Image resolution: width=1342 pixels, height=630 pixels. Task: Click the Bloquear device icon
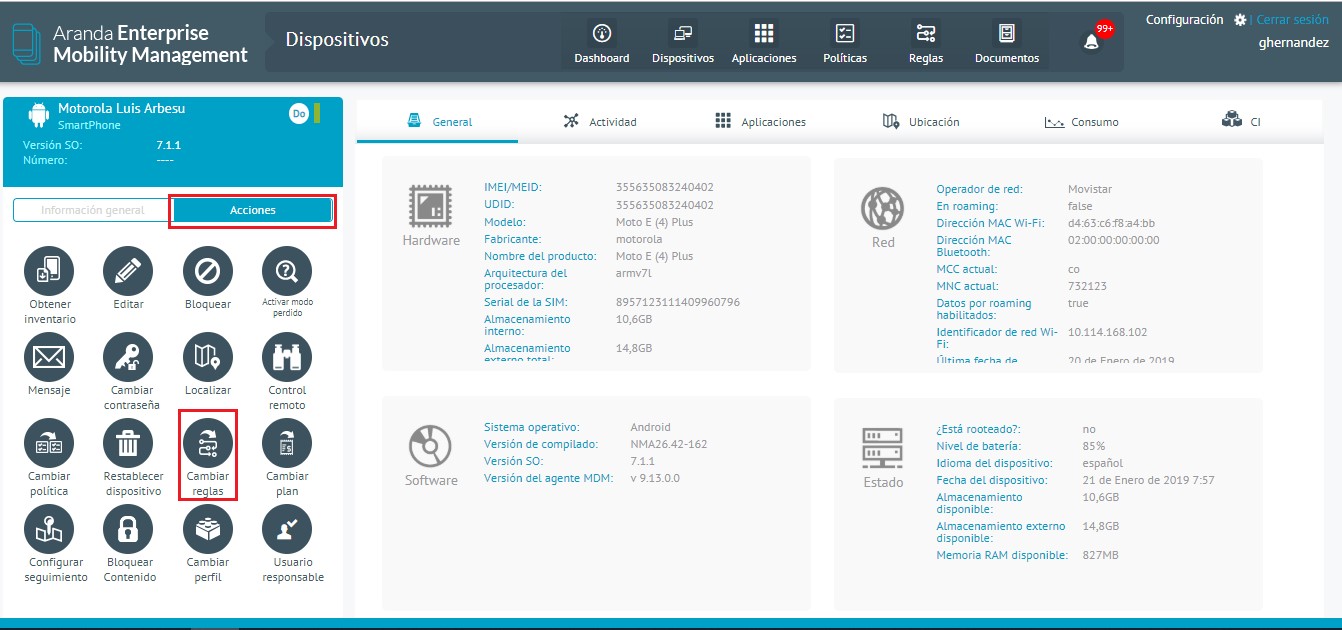208,271
